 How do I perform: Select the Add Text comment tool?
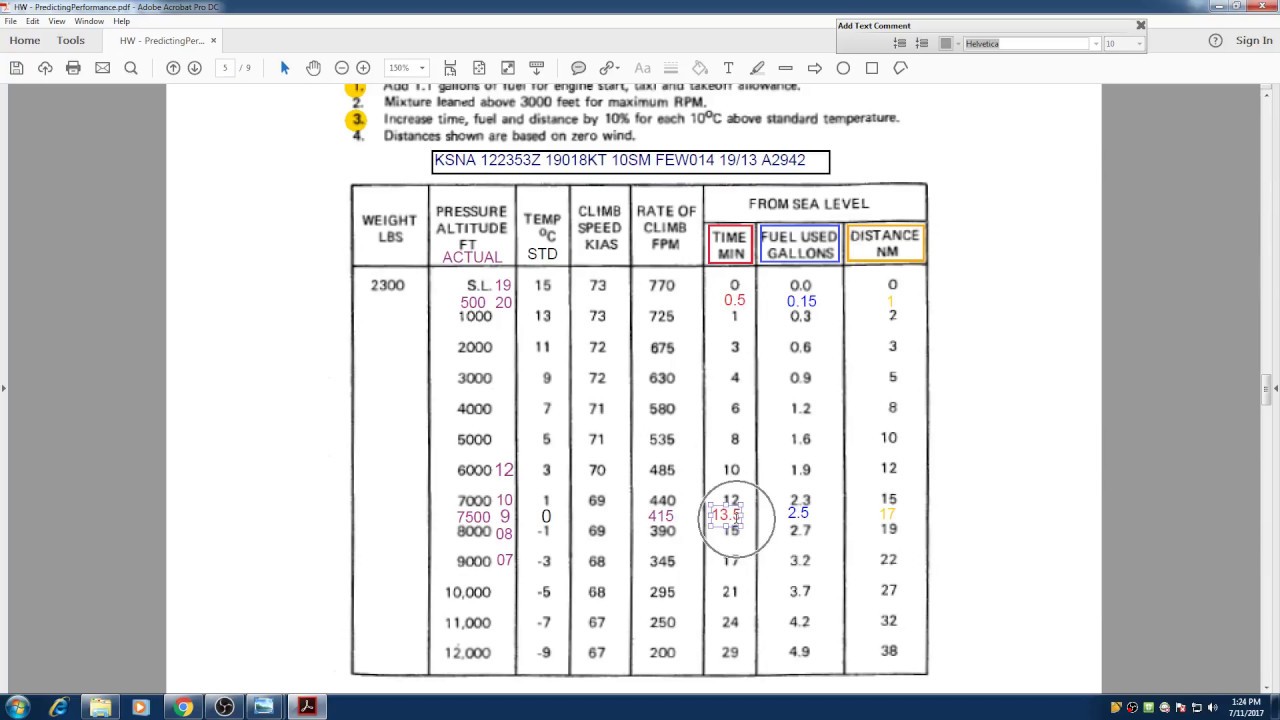coord(728,68)
